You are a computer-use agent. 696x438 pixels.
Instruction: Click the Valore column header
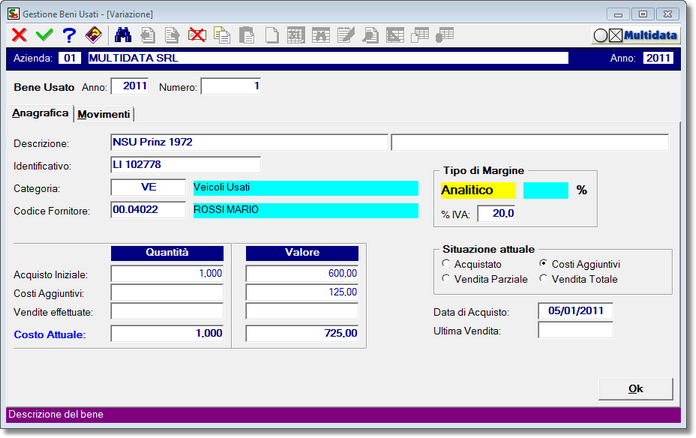click(x=302, y=253)
